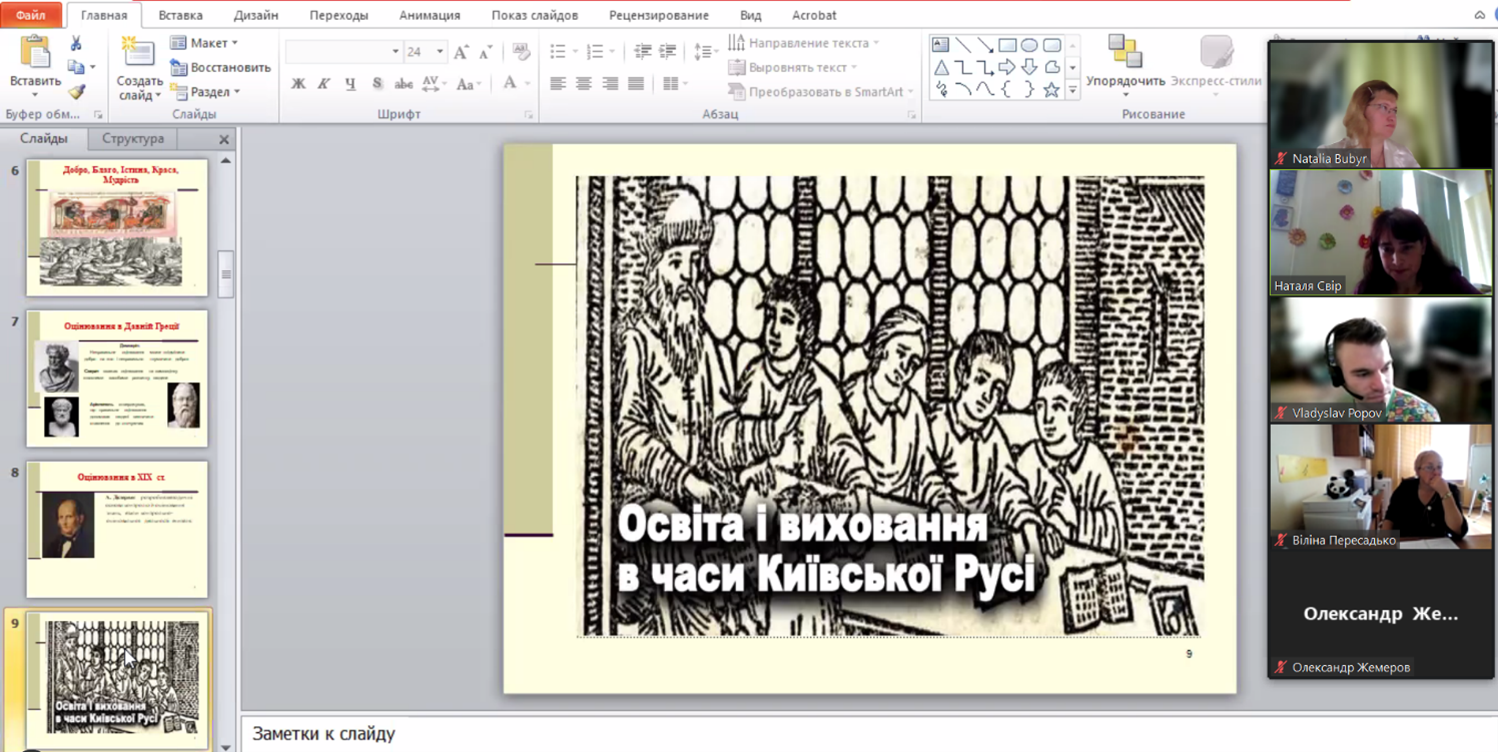This screenshot has width=1498, height=752.
Task: Switch to the Структура outline tab
Action: (133, 139)
